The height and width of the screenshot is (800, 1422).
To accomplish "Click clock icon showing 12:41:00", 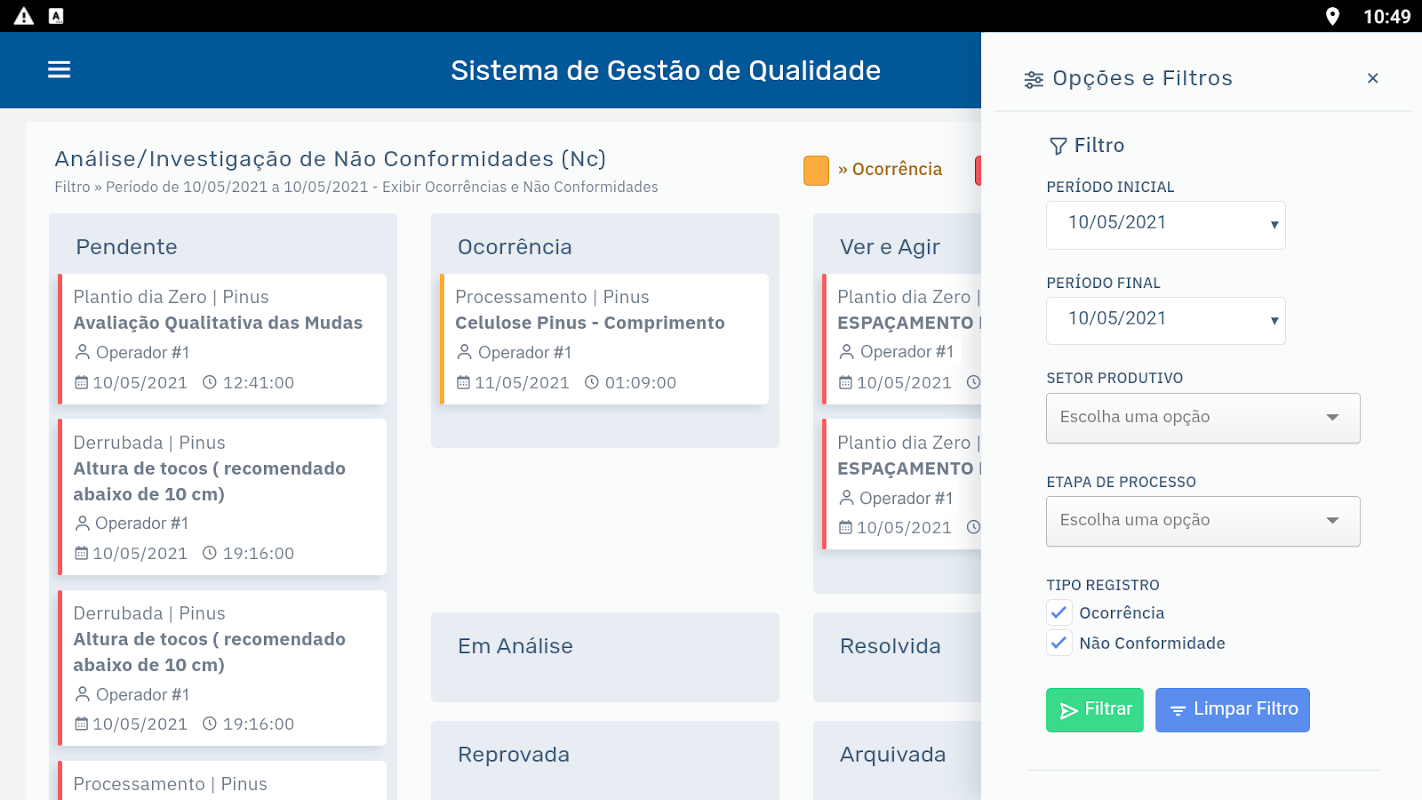I will pyautogui.click(x=209, y=382).
